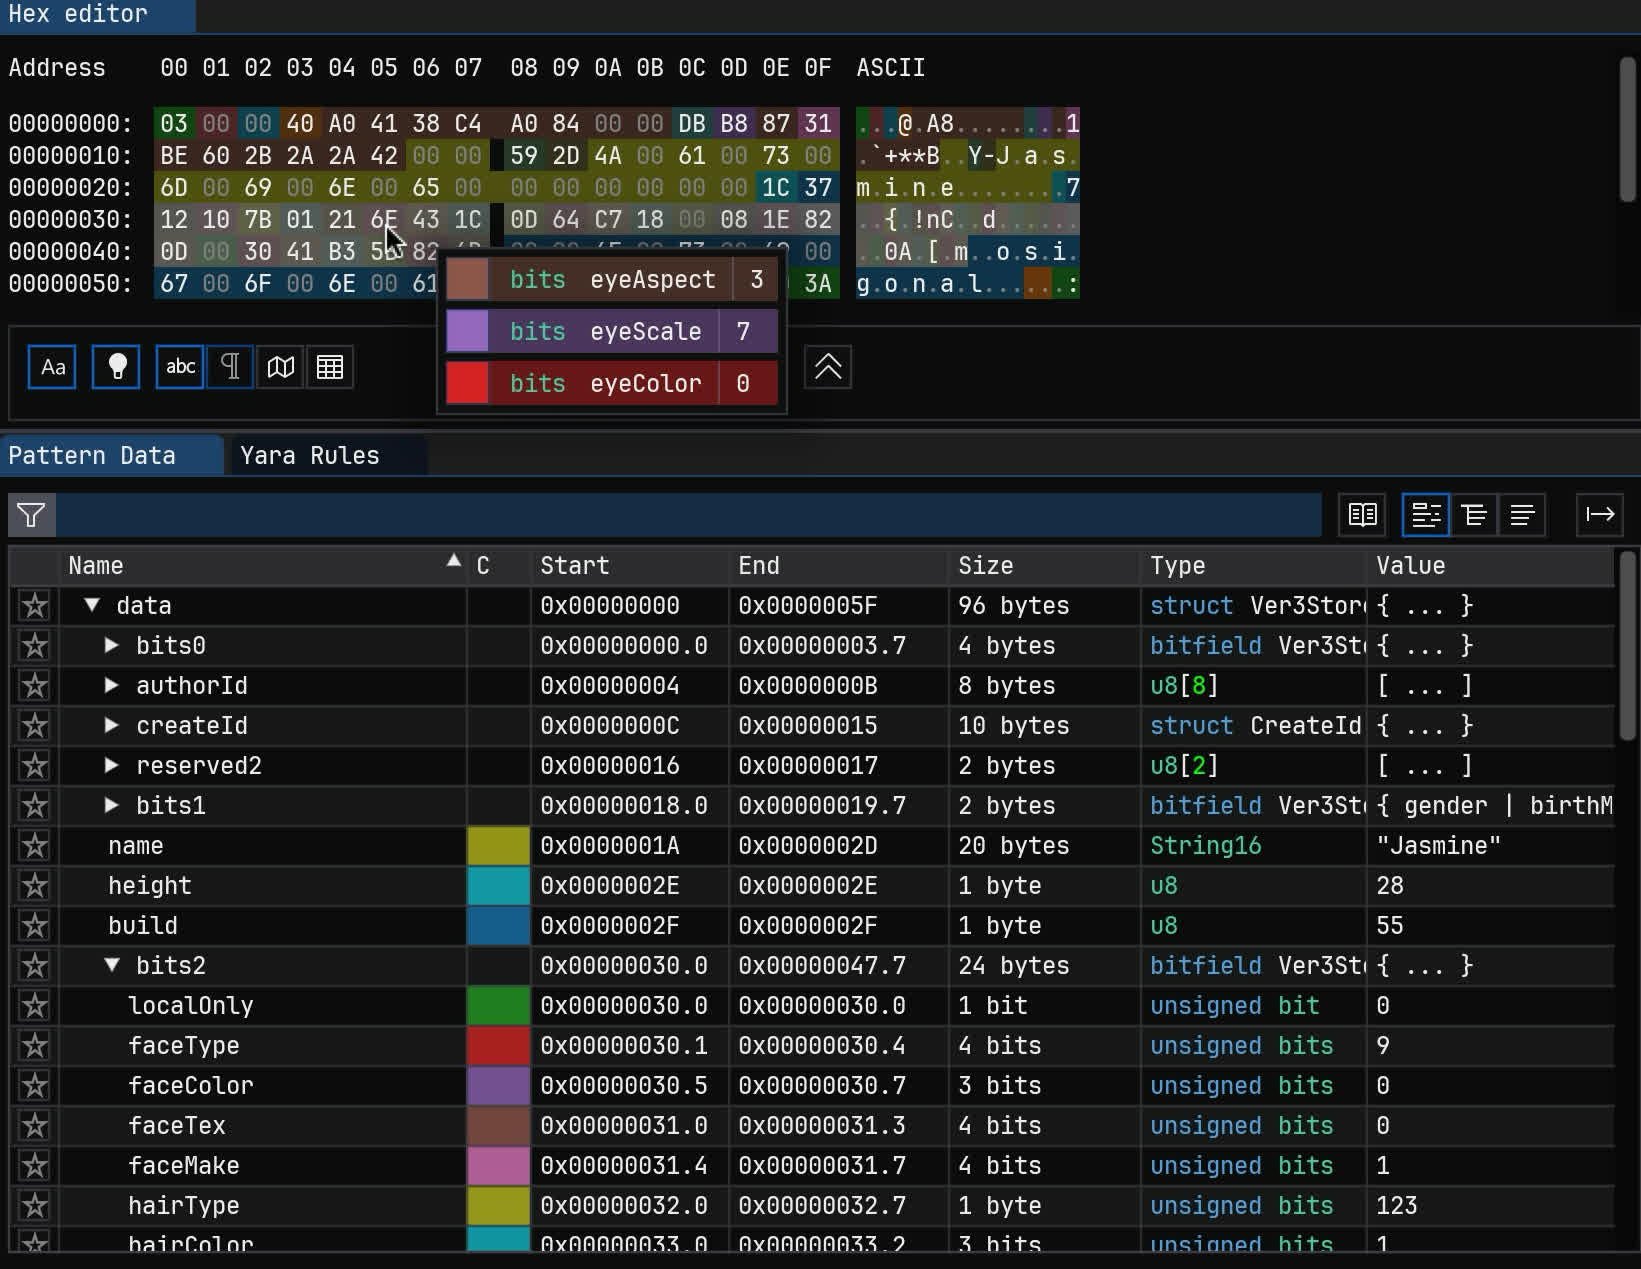Screen dimensions: 1641x1269
Task: Click the table grid icon
Action: 330,367
